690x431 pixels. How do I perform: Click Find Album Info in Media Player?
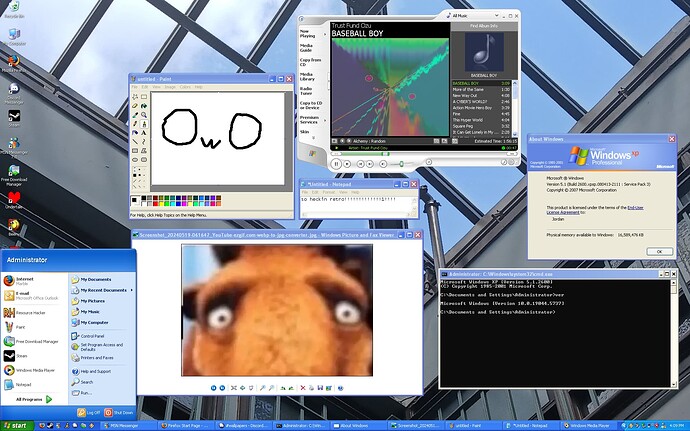(484, 26)
